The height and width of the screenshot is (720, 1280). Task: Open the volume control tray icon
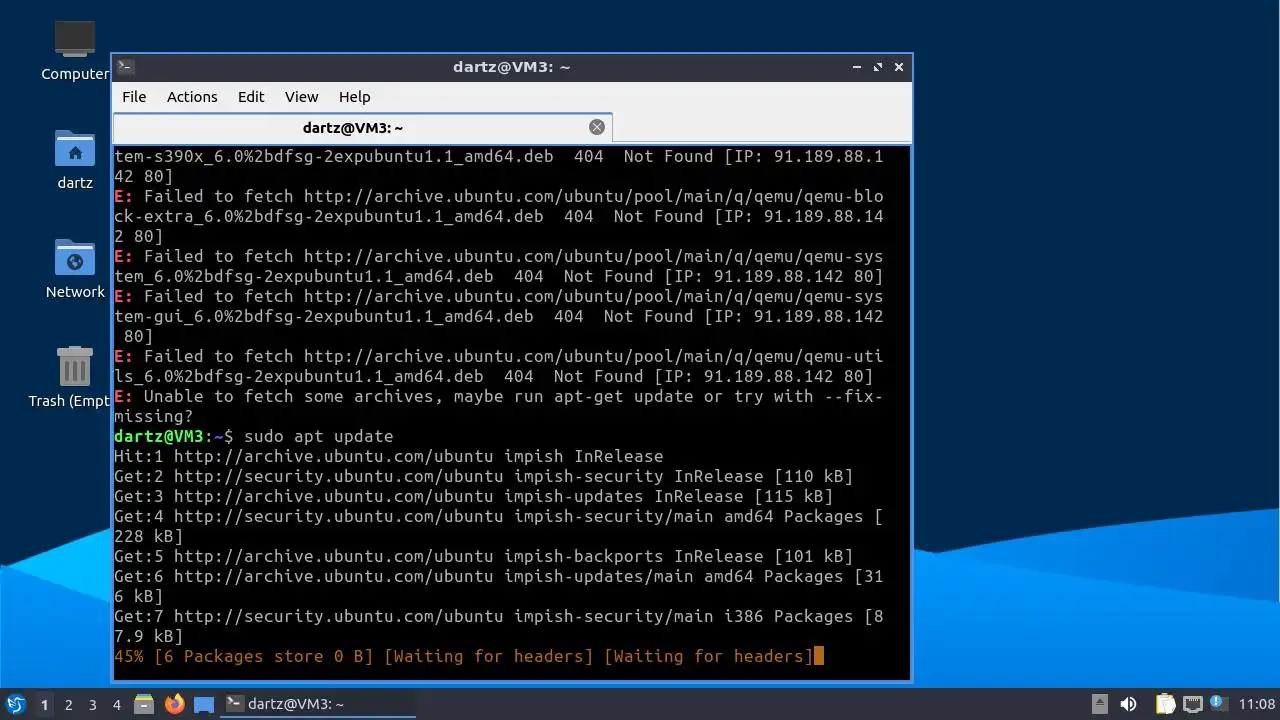point(1128,704)
